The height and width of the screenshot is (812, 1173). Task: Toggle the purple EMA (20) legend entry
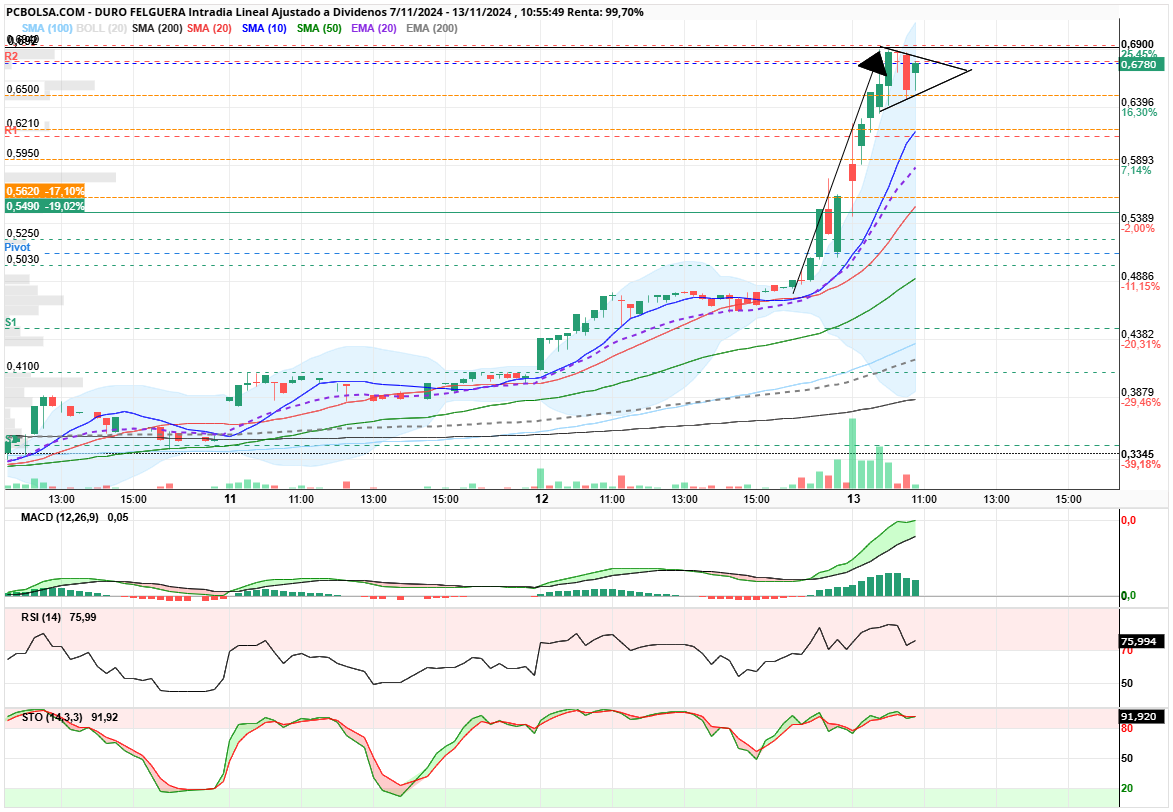(x=374, y=28)
